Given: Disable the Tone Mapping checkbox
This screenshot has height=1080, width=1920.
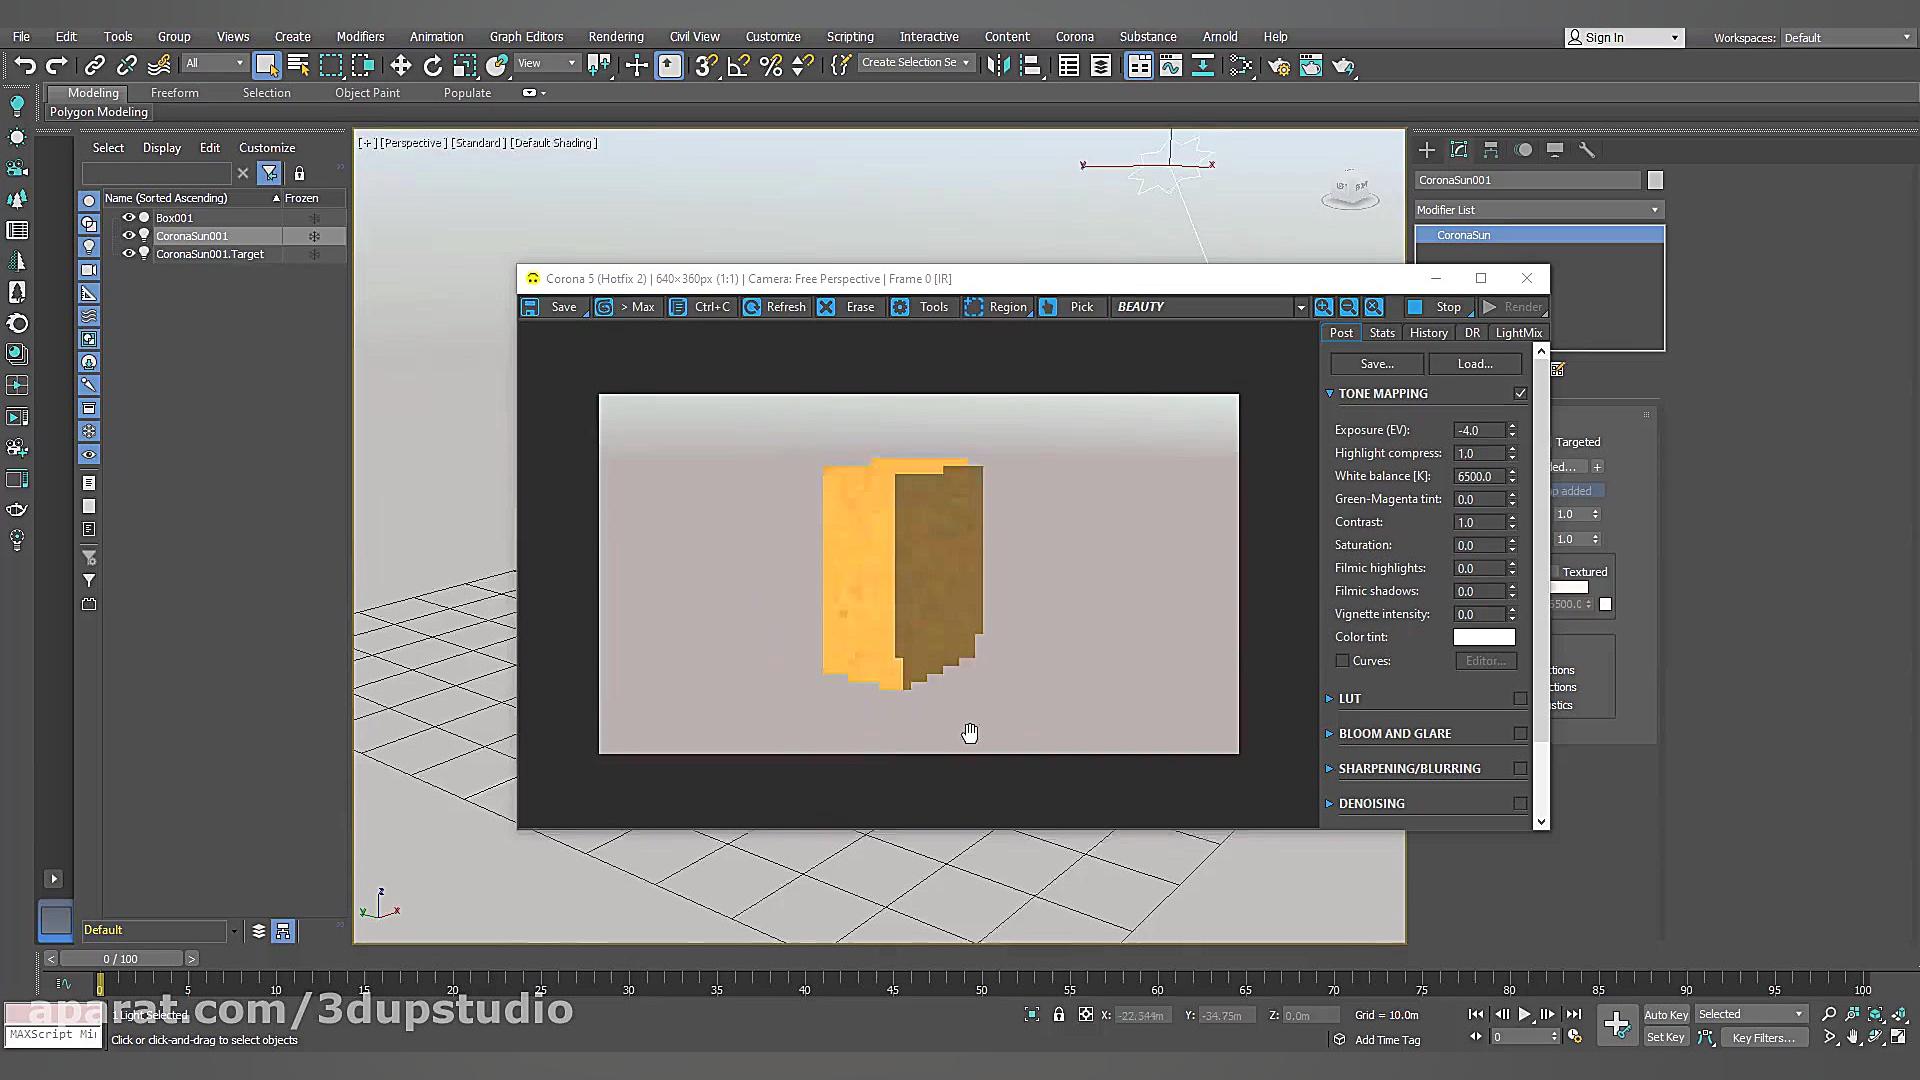Looking at the screenshot, I should pyautogui.click(x=1520, y=393).
